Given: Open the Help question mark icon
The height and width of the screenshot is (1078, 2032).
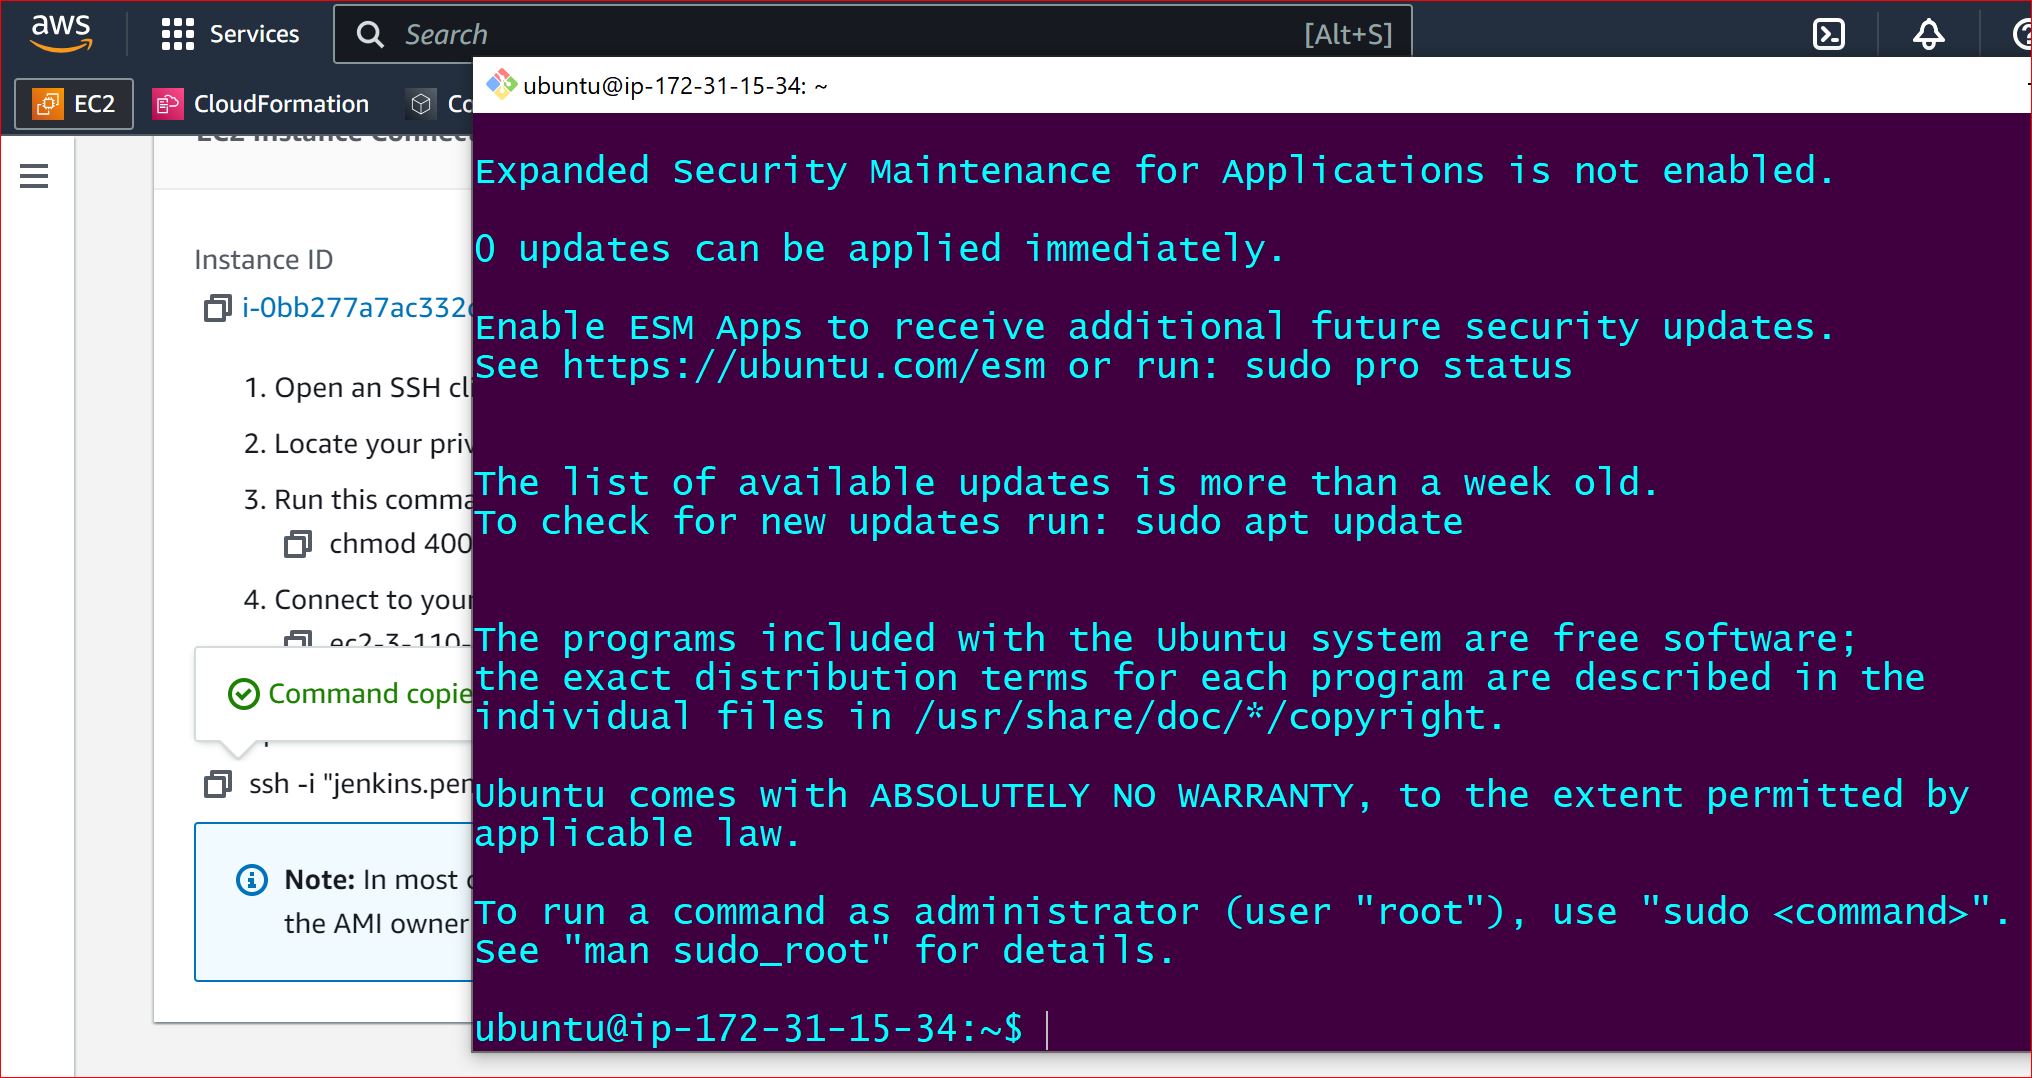Looking at the screenshot, I should pos(2020,33).
